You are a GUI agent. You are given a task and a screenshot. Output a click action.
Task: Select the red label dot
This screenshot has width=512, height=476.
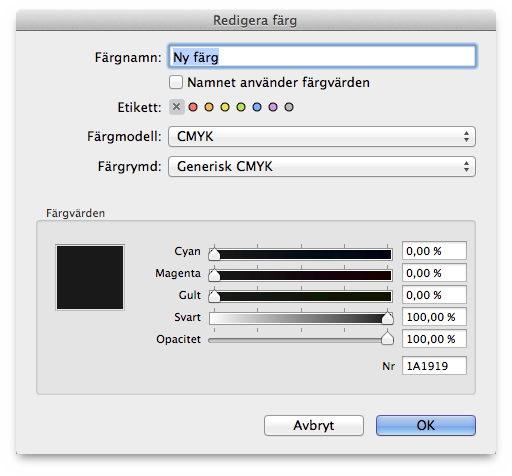coord(193,107)
